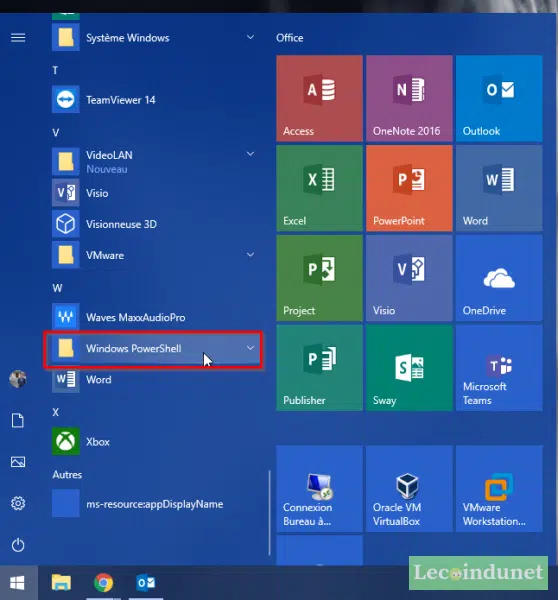Screen dimensions: 558x600
Task: Expand the VMware folder chevron
Action: [x=250, y=255]
